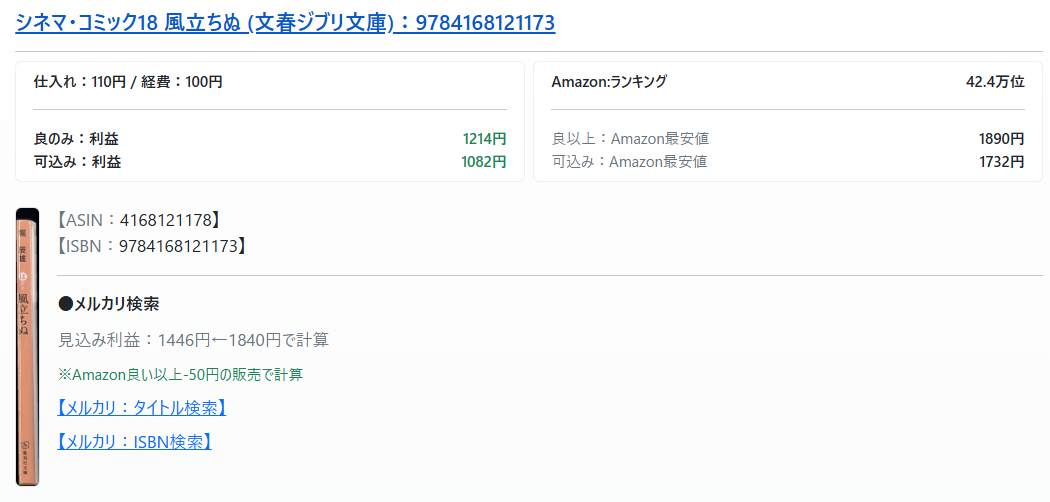
Task: Click the 1214円 profit value
Action: coord(484,139)
